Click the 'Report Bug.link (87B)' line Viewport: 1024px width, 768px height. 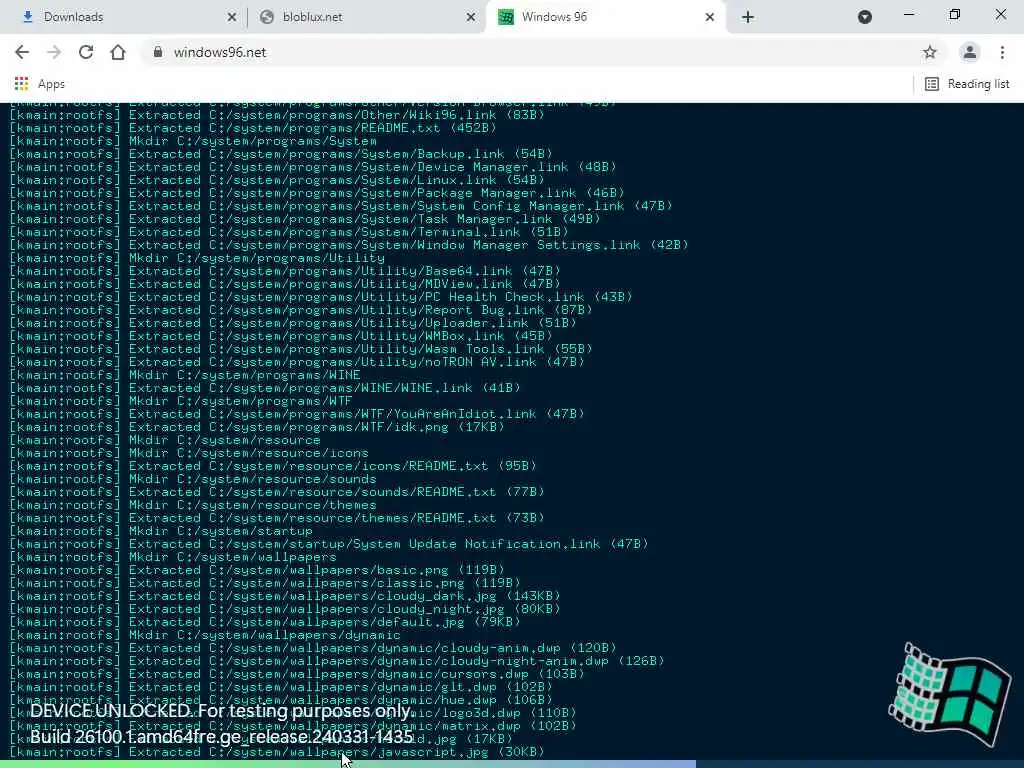pos(301,310)
